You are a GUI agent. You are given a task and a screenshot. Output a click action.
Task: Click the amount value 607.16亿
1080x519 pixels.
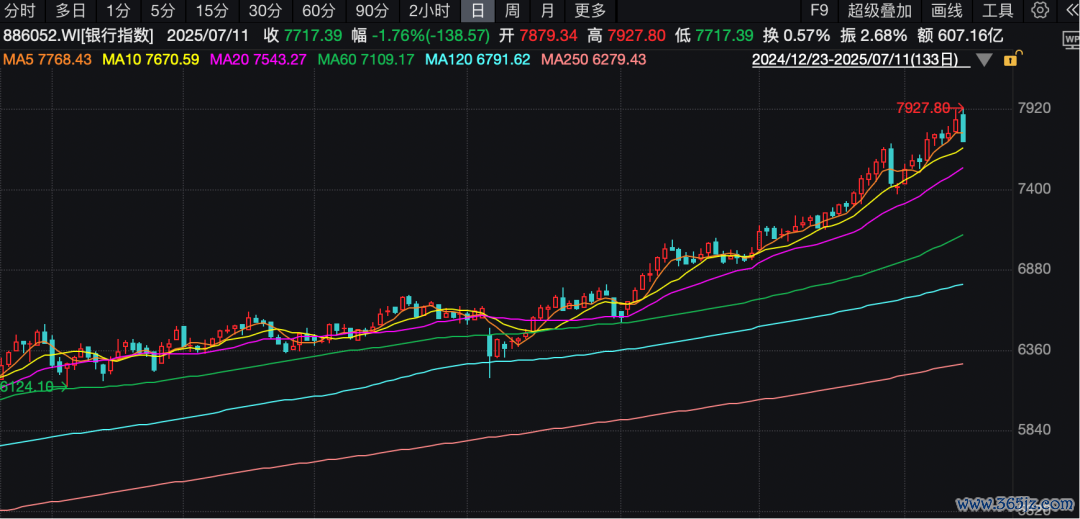[972, 35]
